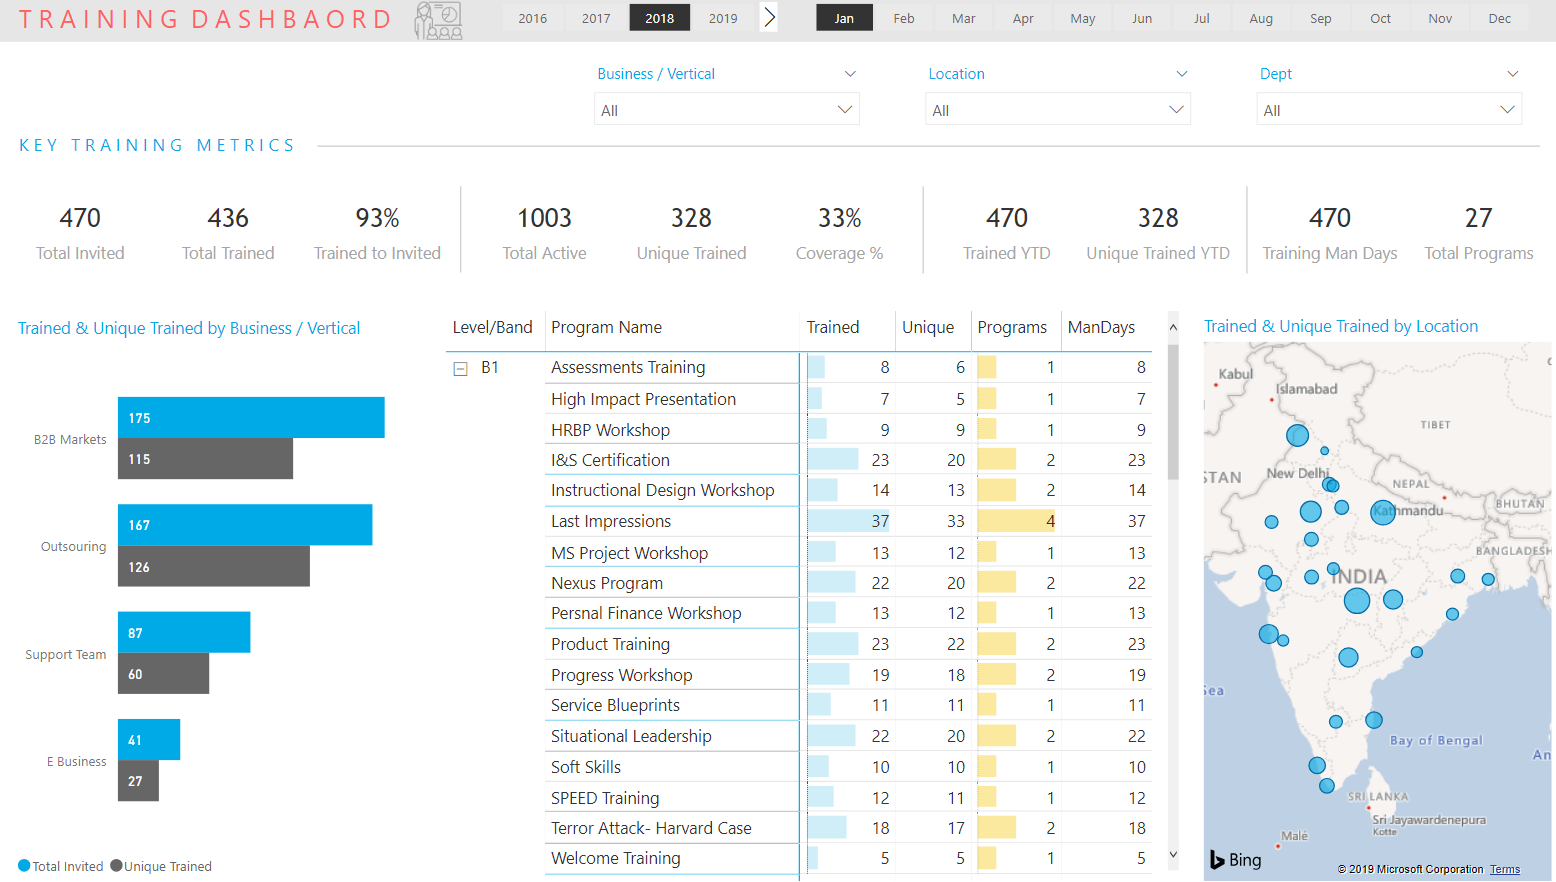Viewport: 1556px width, 882px height.
Task: Click B2B Markets Total Invited blue bar
Action: [x=251, y=418]
